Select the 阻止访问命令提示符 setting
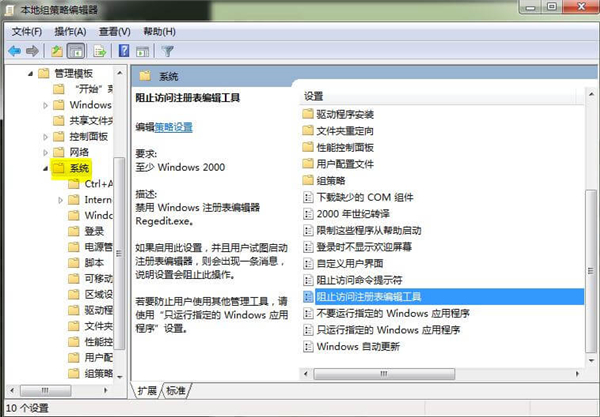This screenshot has width=600, height=417. click(360, 280)
